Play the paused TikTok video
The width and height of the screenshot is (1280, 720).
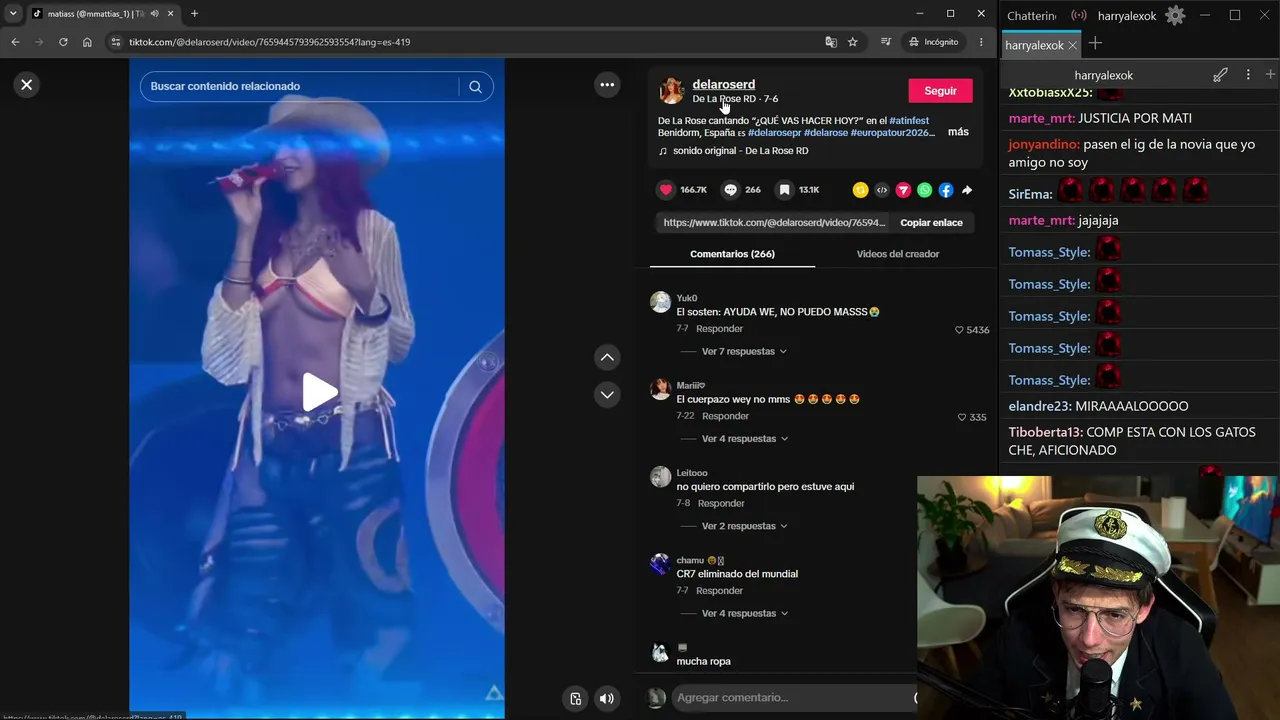(318, 392)
